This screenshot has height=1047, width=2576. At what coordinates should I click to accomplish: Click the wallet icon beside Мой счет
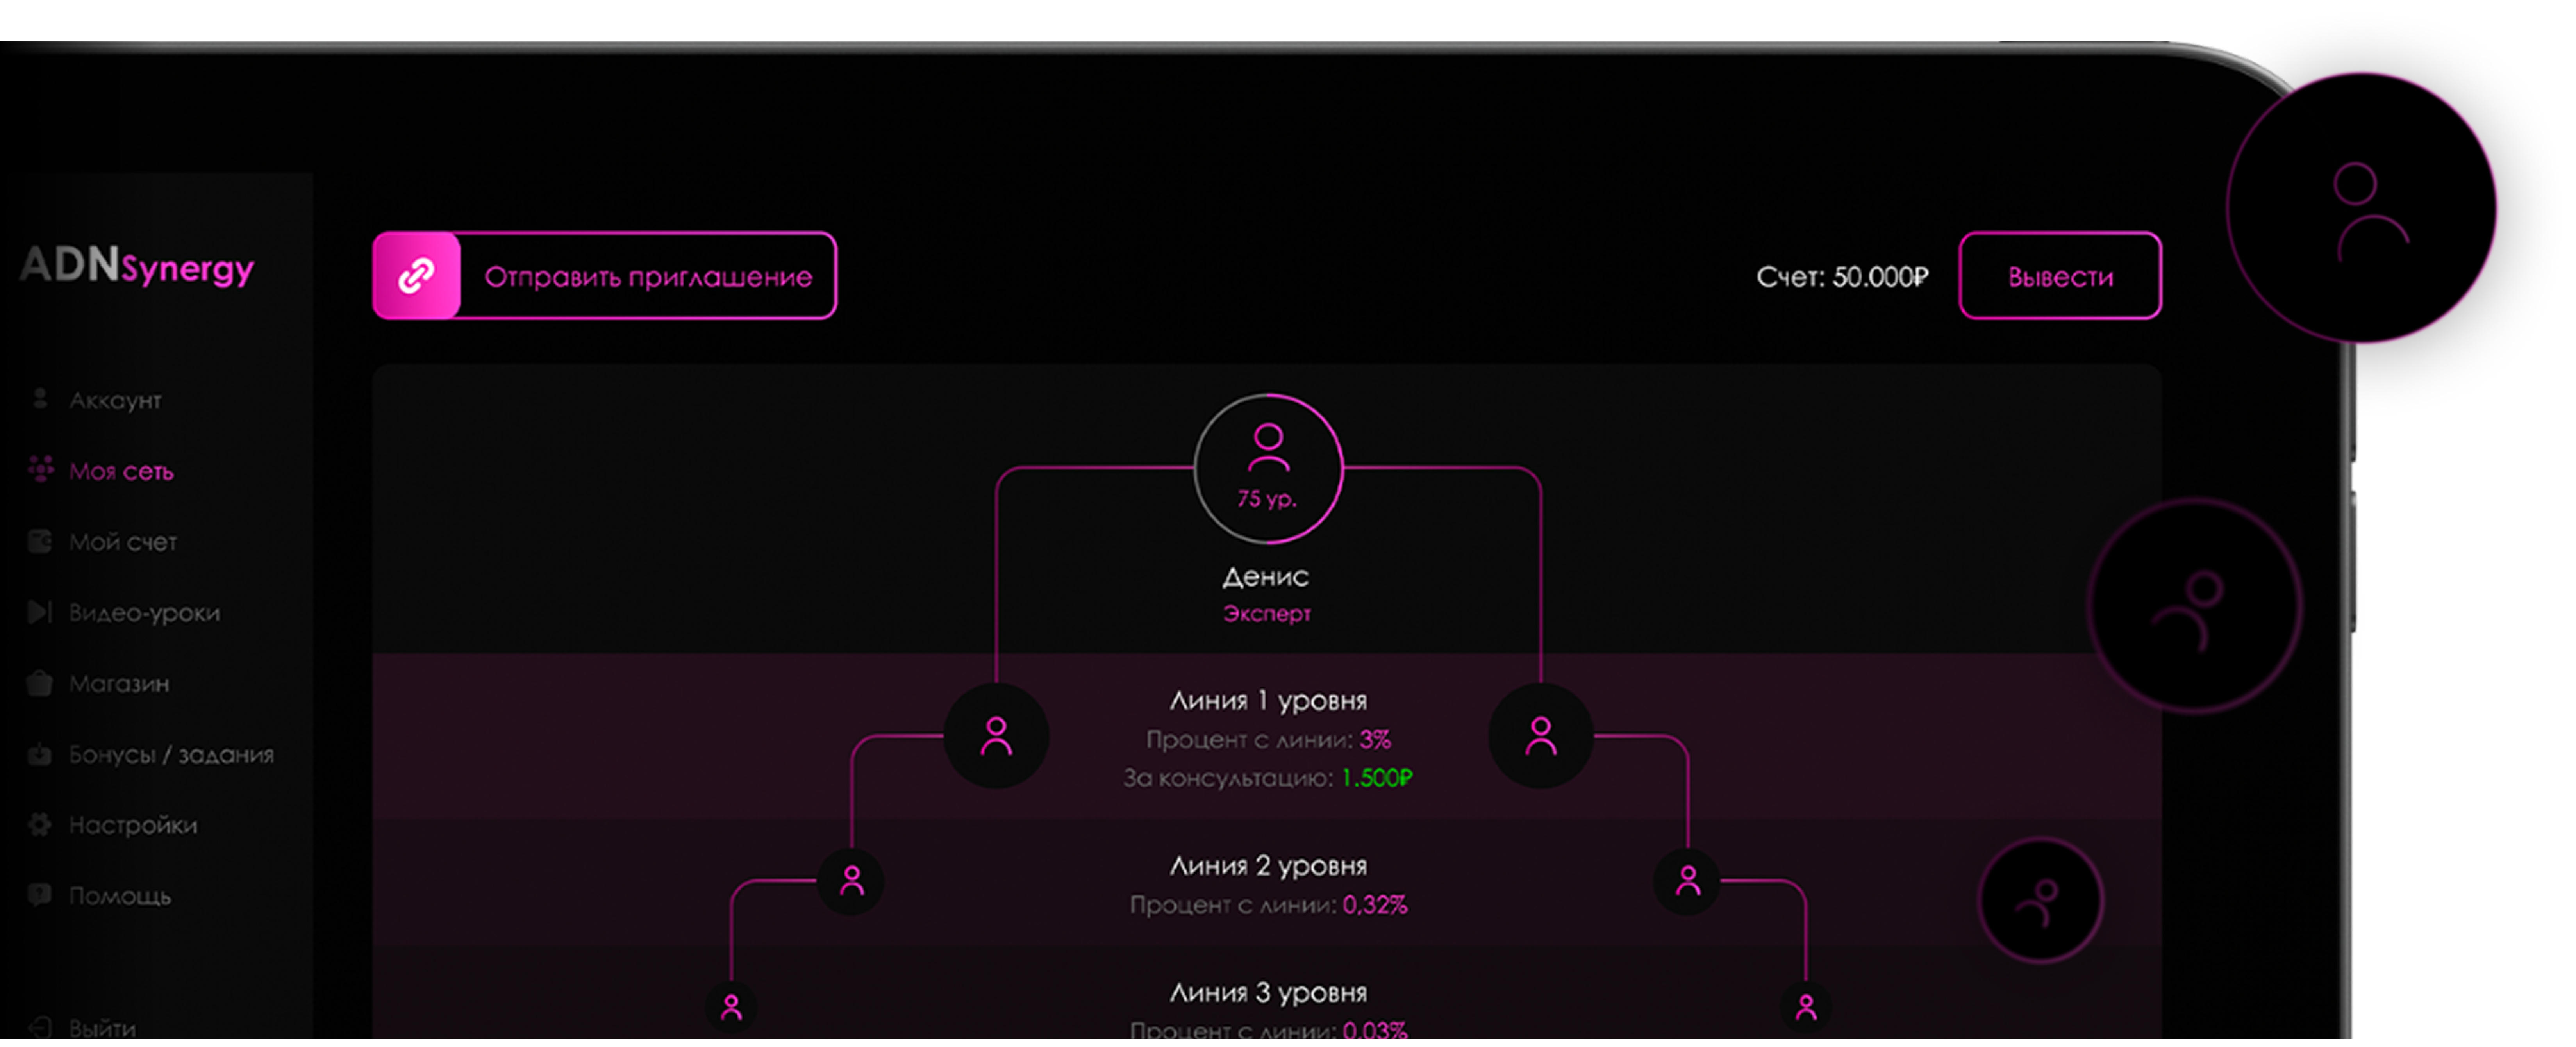pos(40,541)
